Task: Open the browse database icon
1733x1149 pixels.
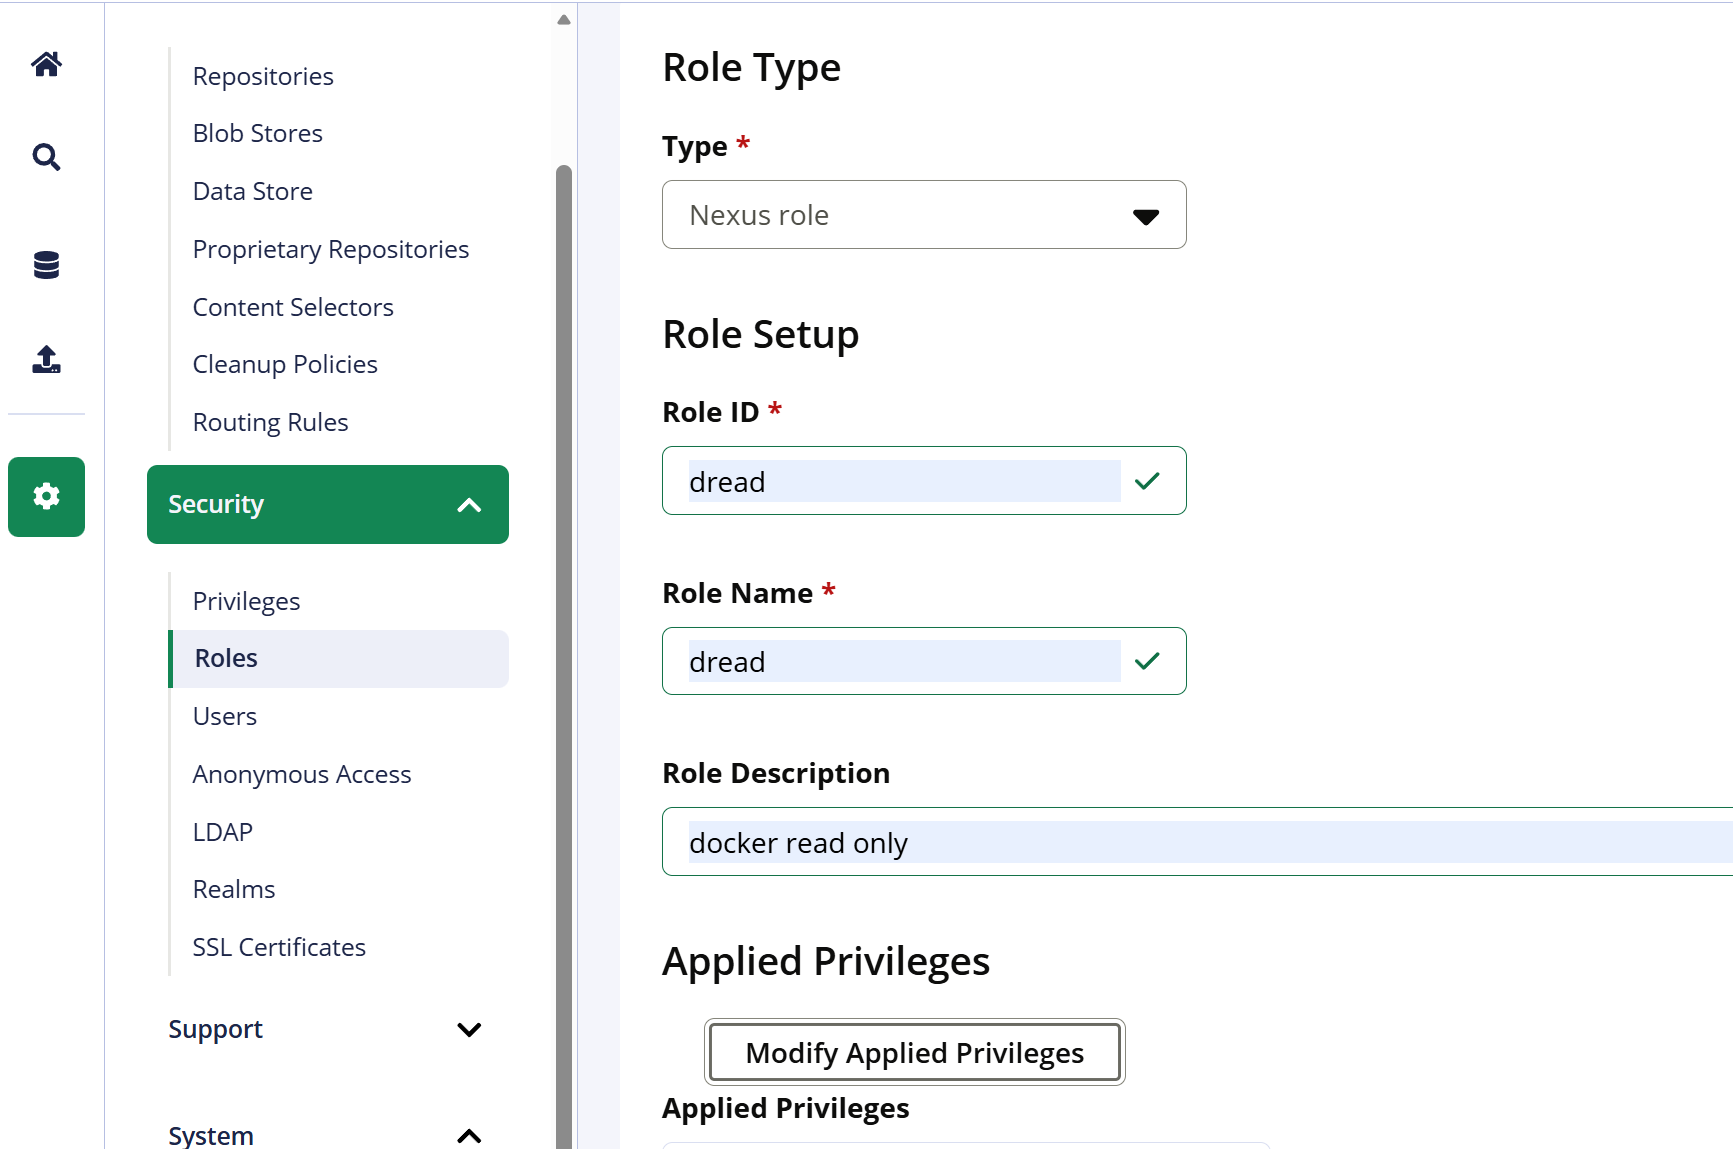Action: 46,265
